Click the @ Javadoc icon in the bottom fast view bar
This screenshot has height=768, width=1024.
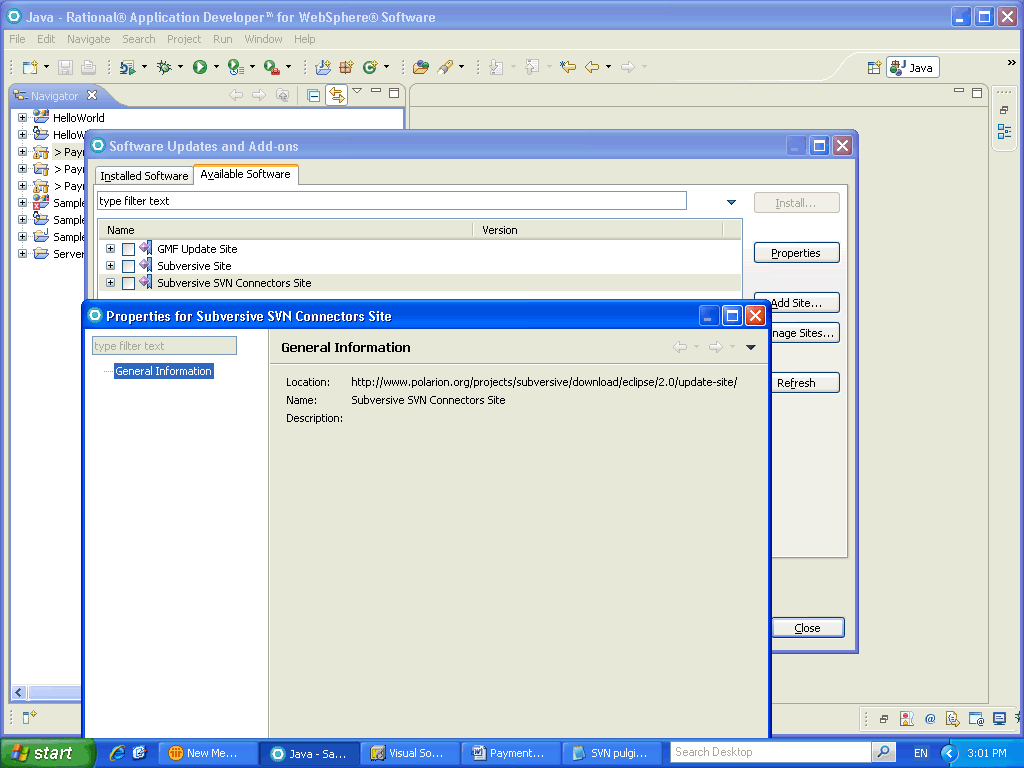(930, 719)
